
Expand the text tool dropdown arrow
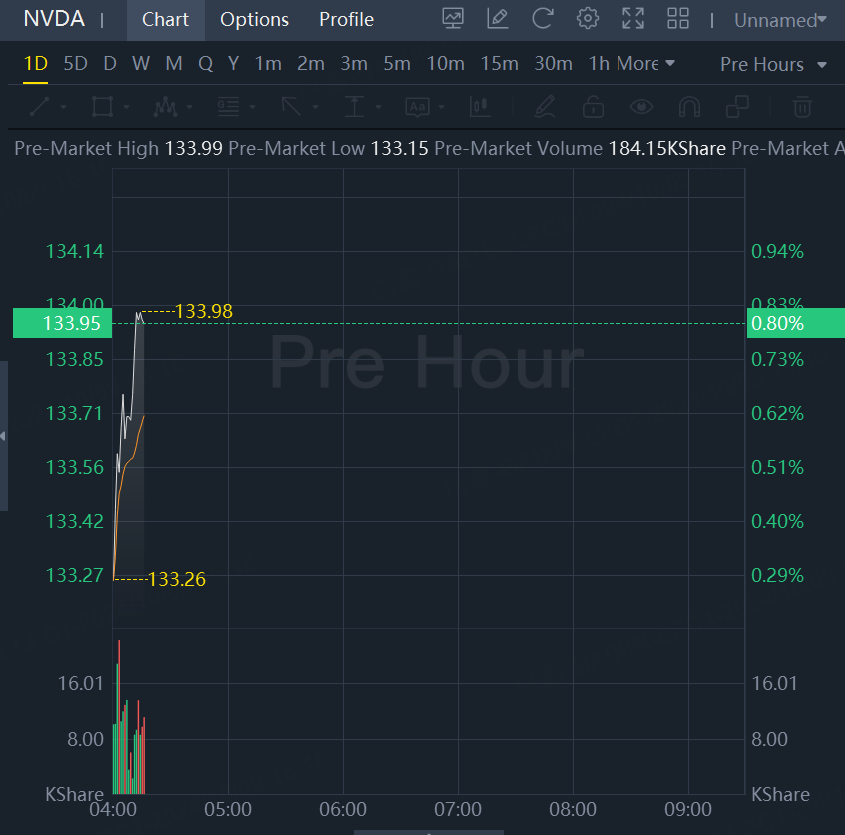pos(442,107)
